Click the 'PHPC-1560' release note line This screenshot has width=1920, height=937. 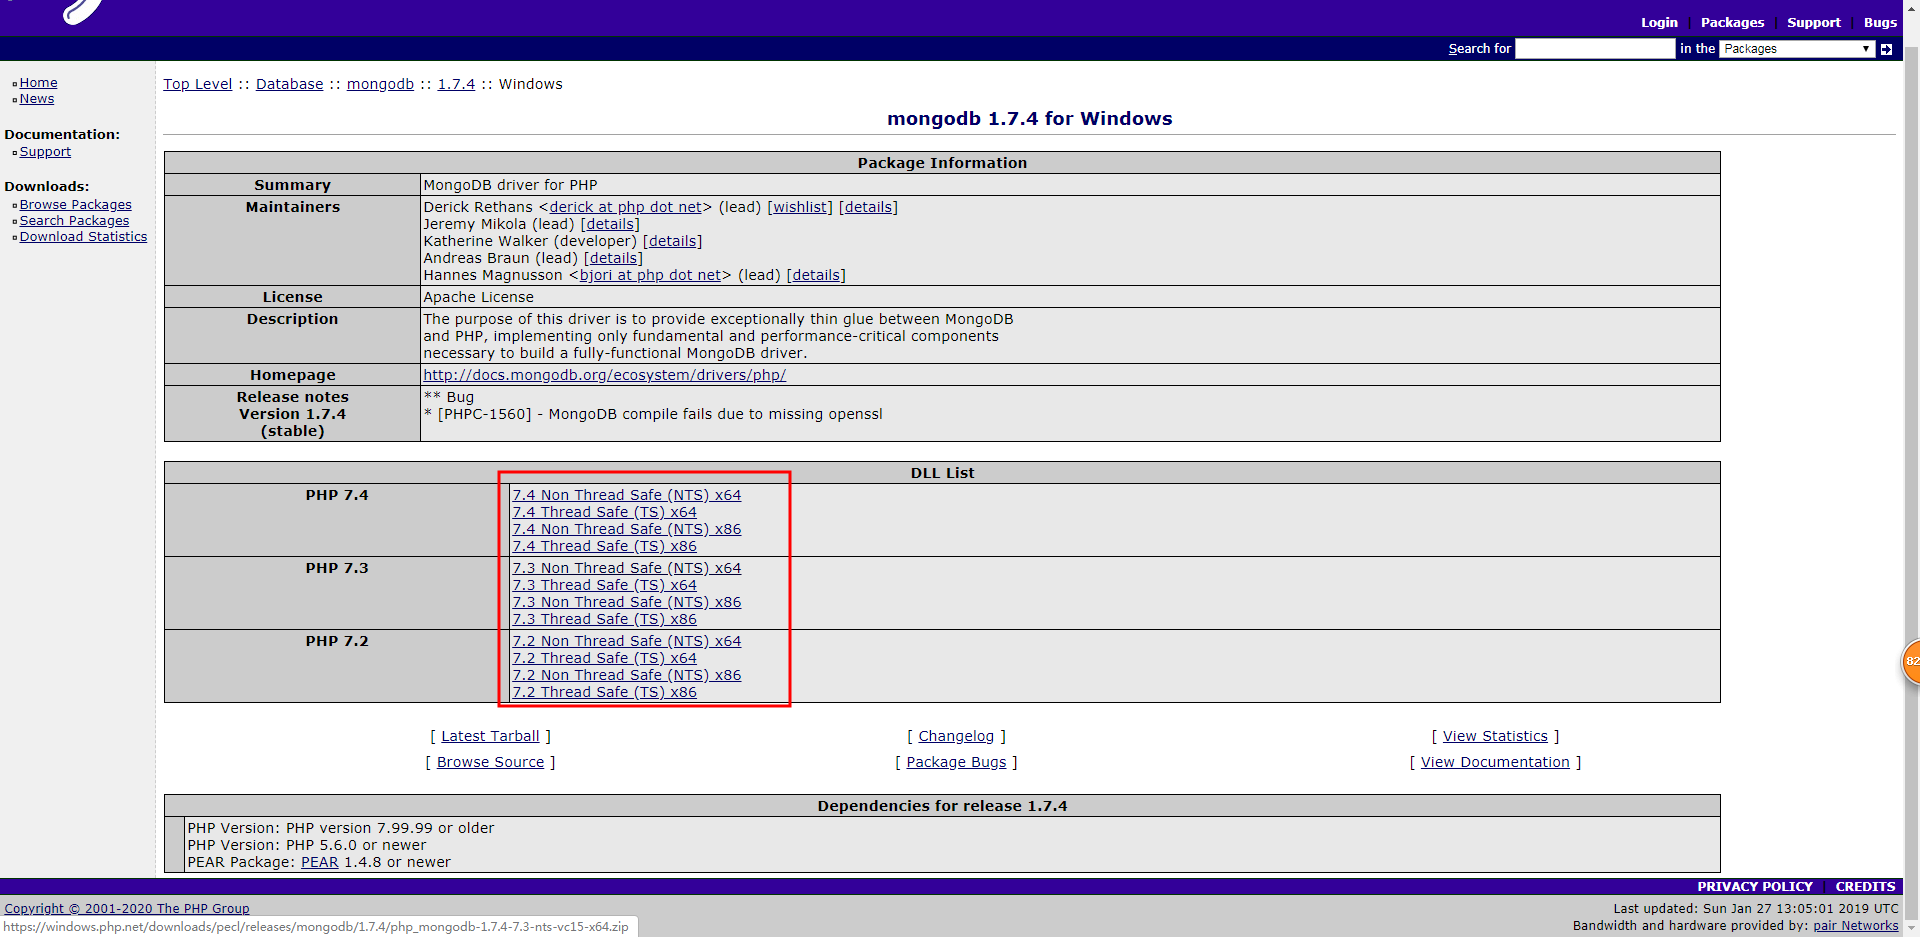pos(653,414)
